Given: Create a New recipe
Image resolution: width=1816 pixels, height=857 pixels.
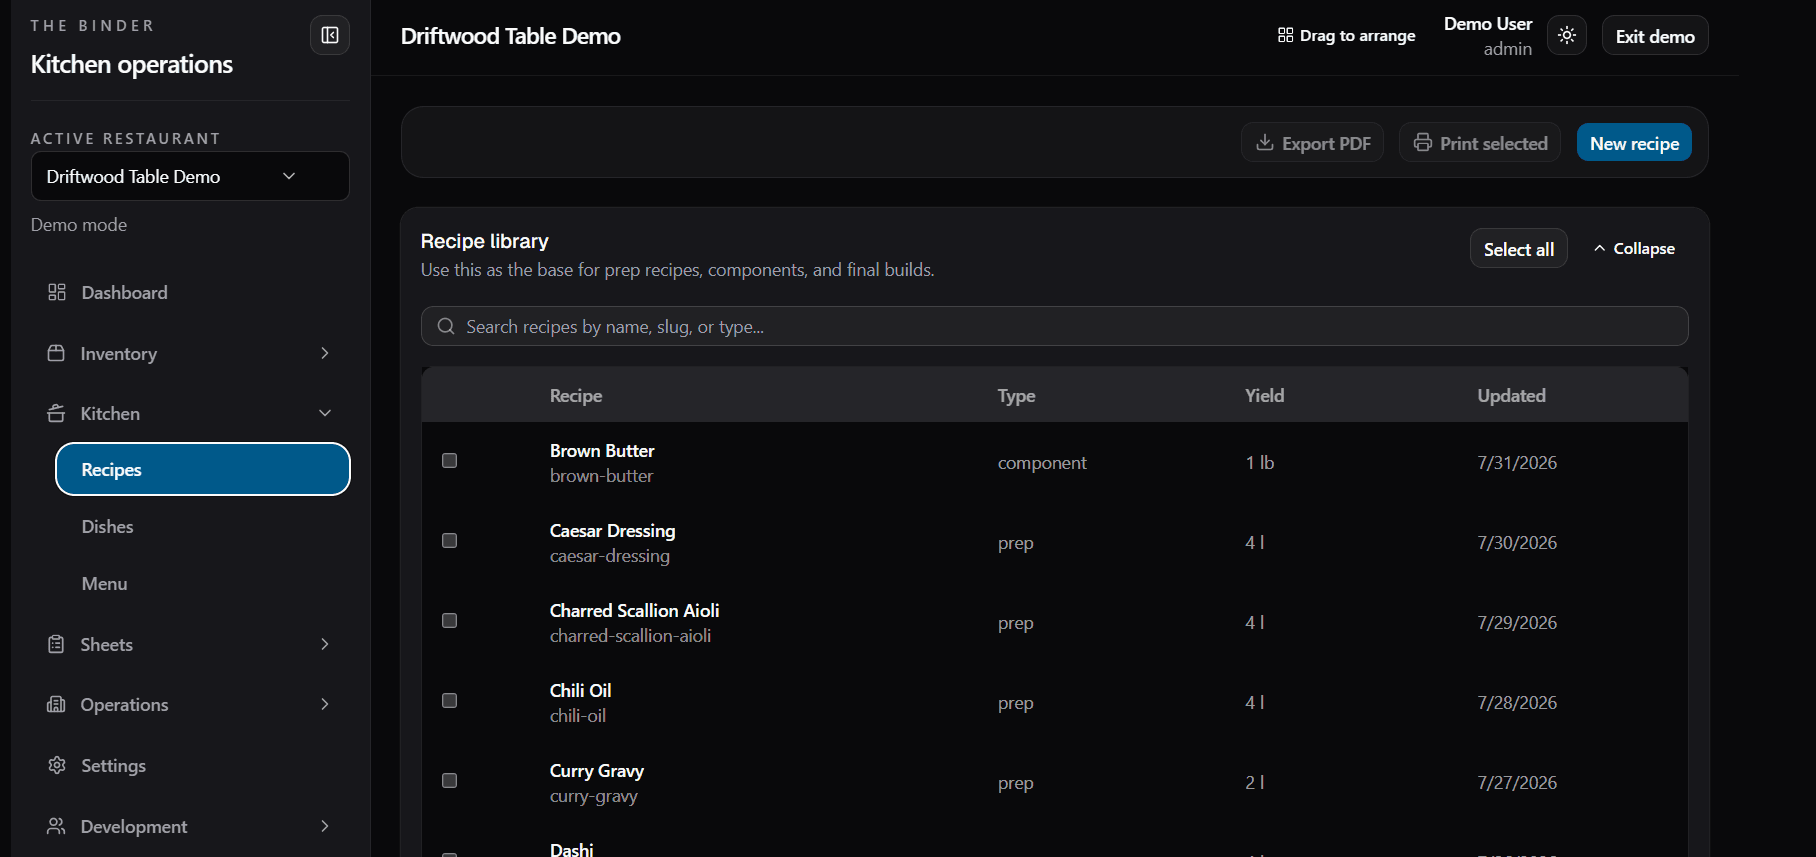Looking at the screenshot, I should pyautogui.click(x=1634, y=143).
